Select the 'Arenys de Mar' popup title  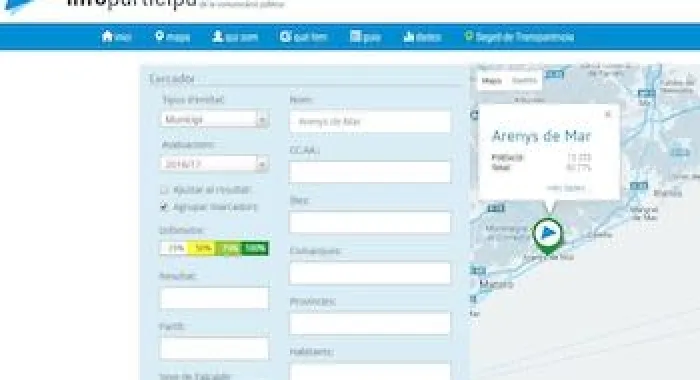point(541,136)
